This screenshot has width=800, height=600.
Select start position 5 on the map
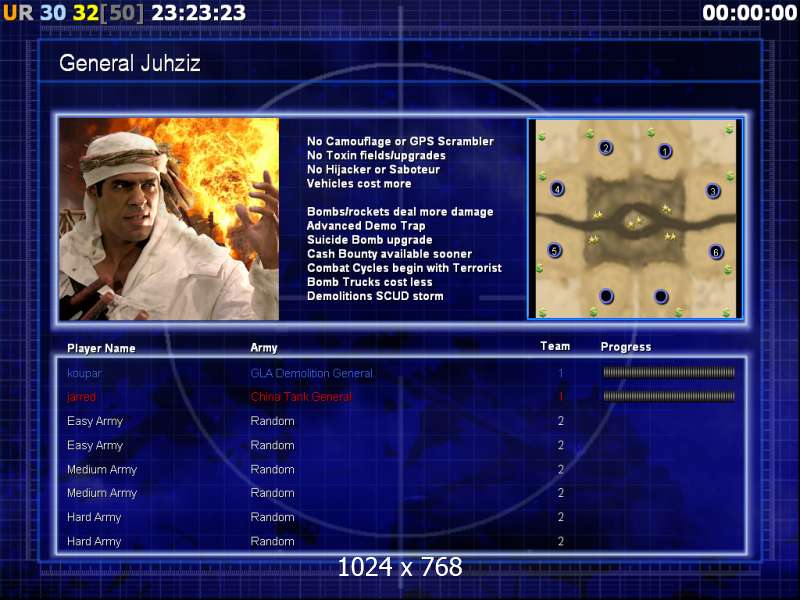click(555, 251)
